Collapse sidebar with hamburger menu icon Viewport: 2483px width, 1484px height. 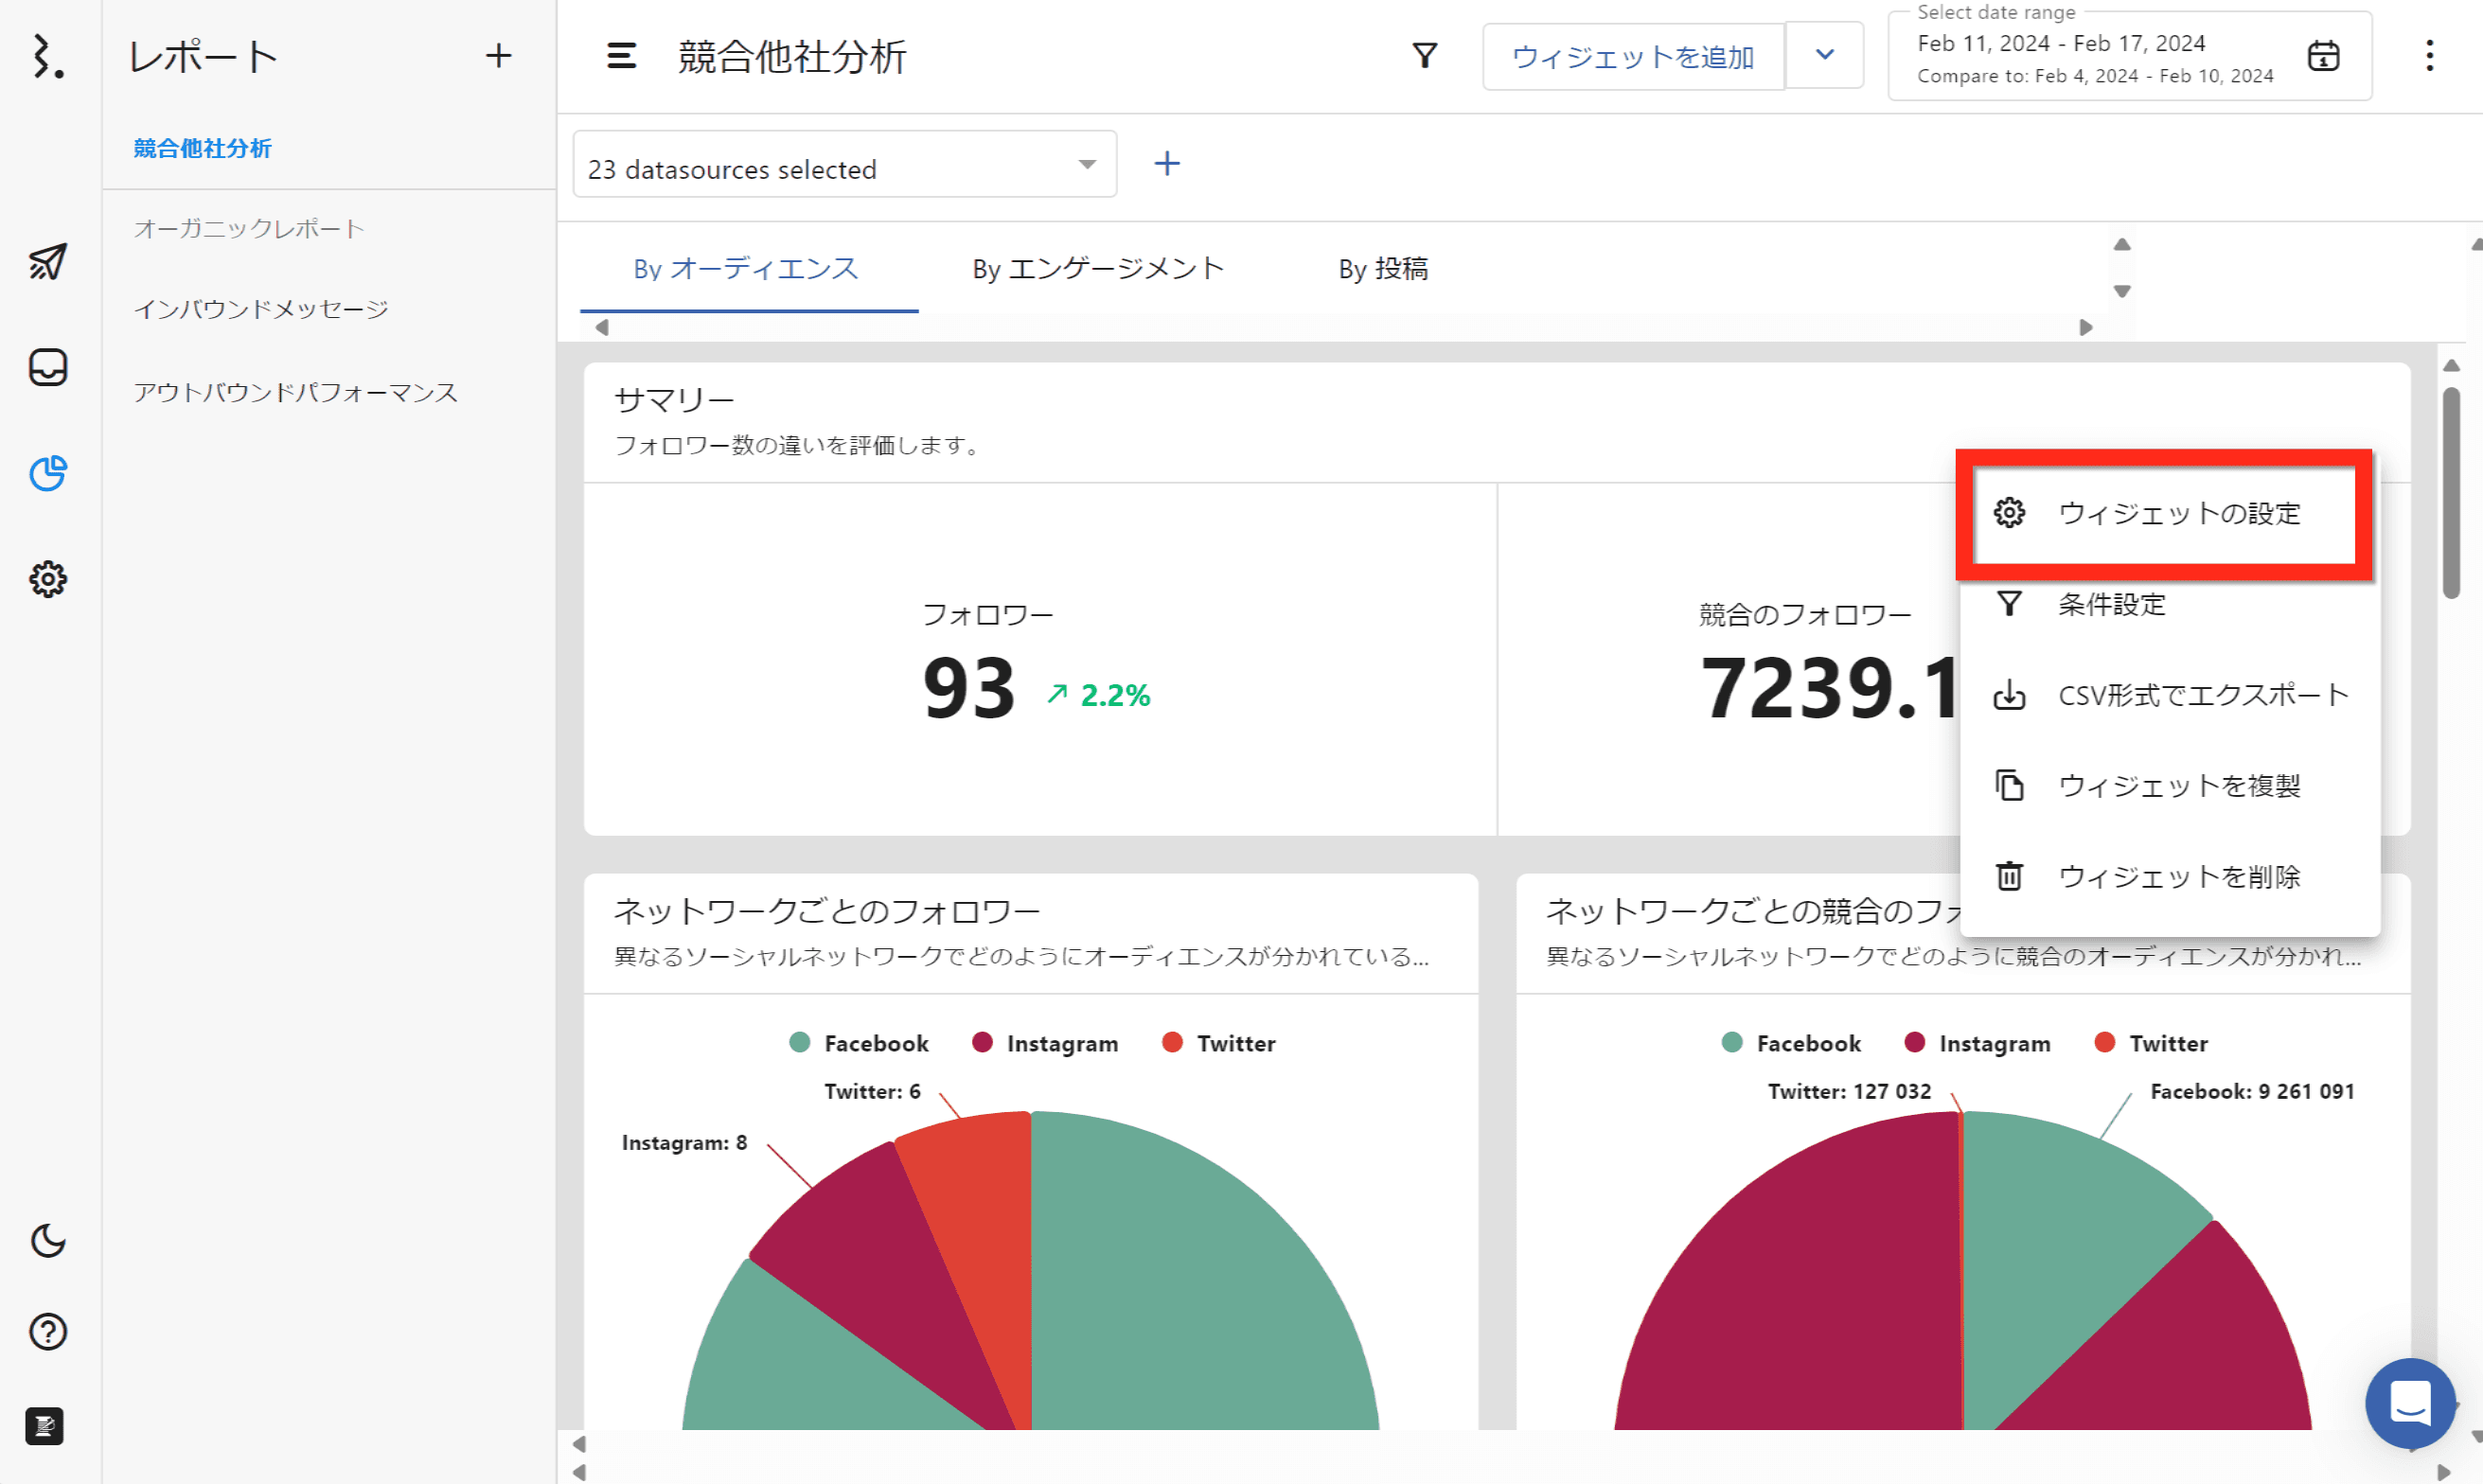pos(621,56)
